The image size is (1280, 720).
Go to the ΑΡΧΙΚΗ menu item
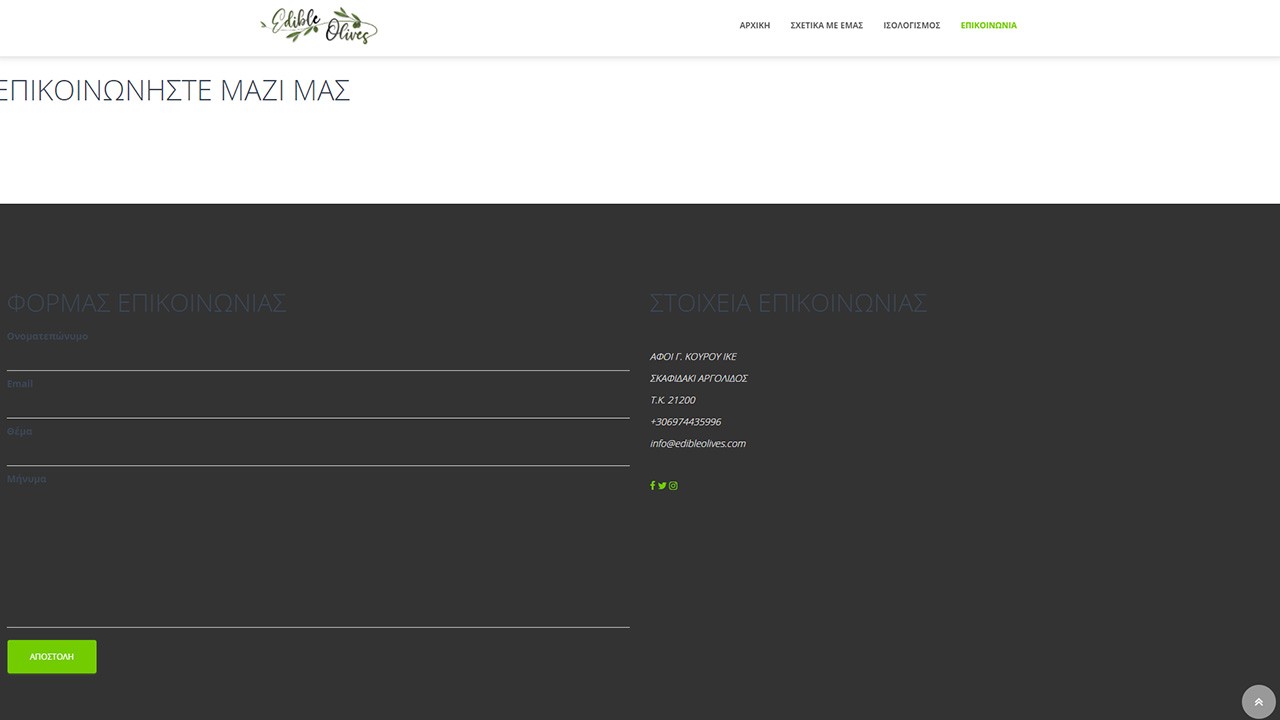point(754,26)
